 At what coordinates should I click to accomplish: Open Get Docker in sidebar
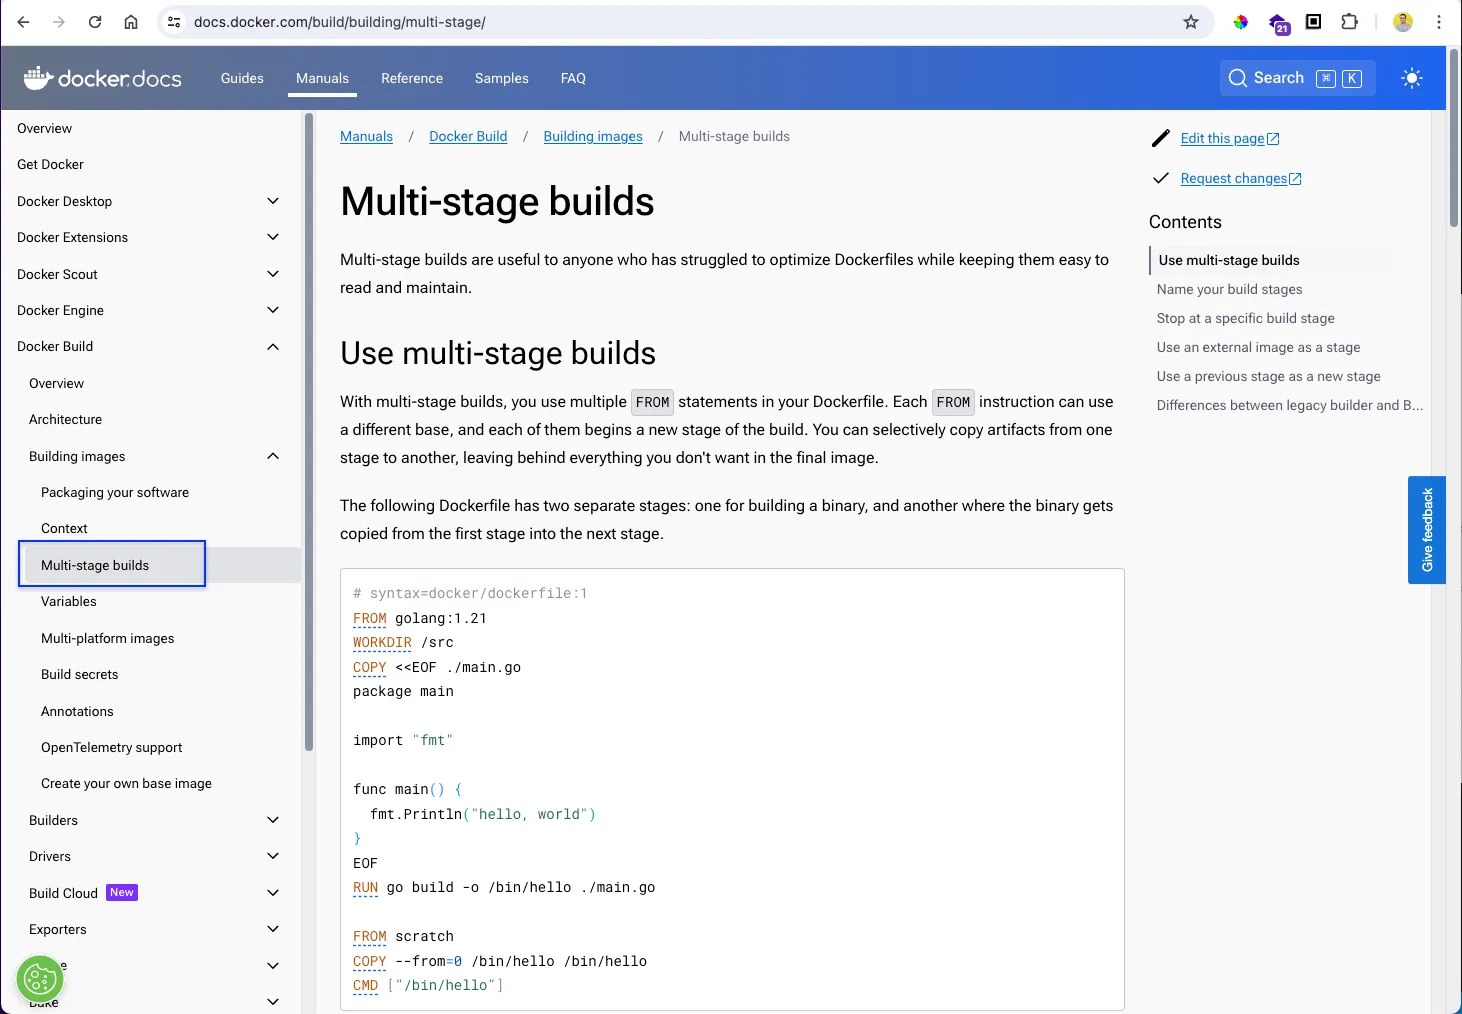50,164
